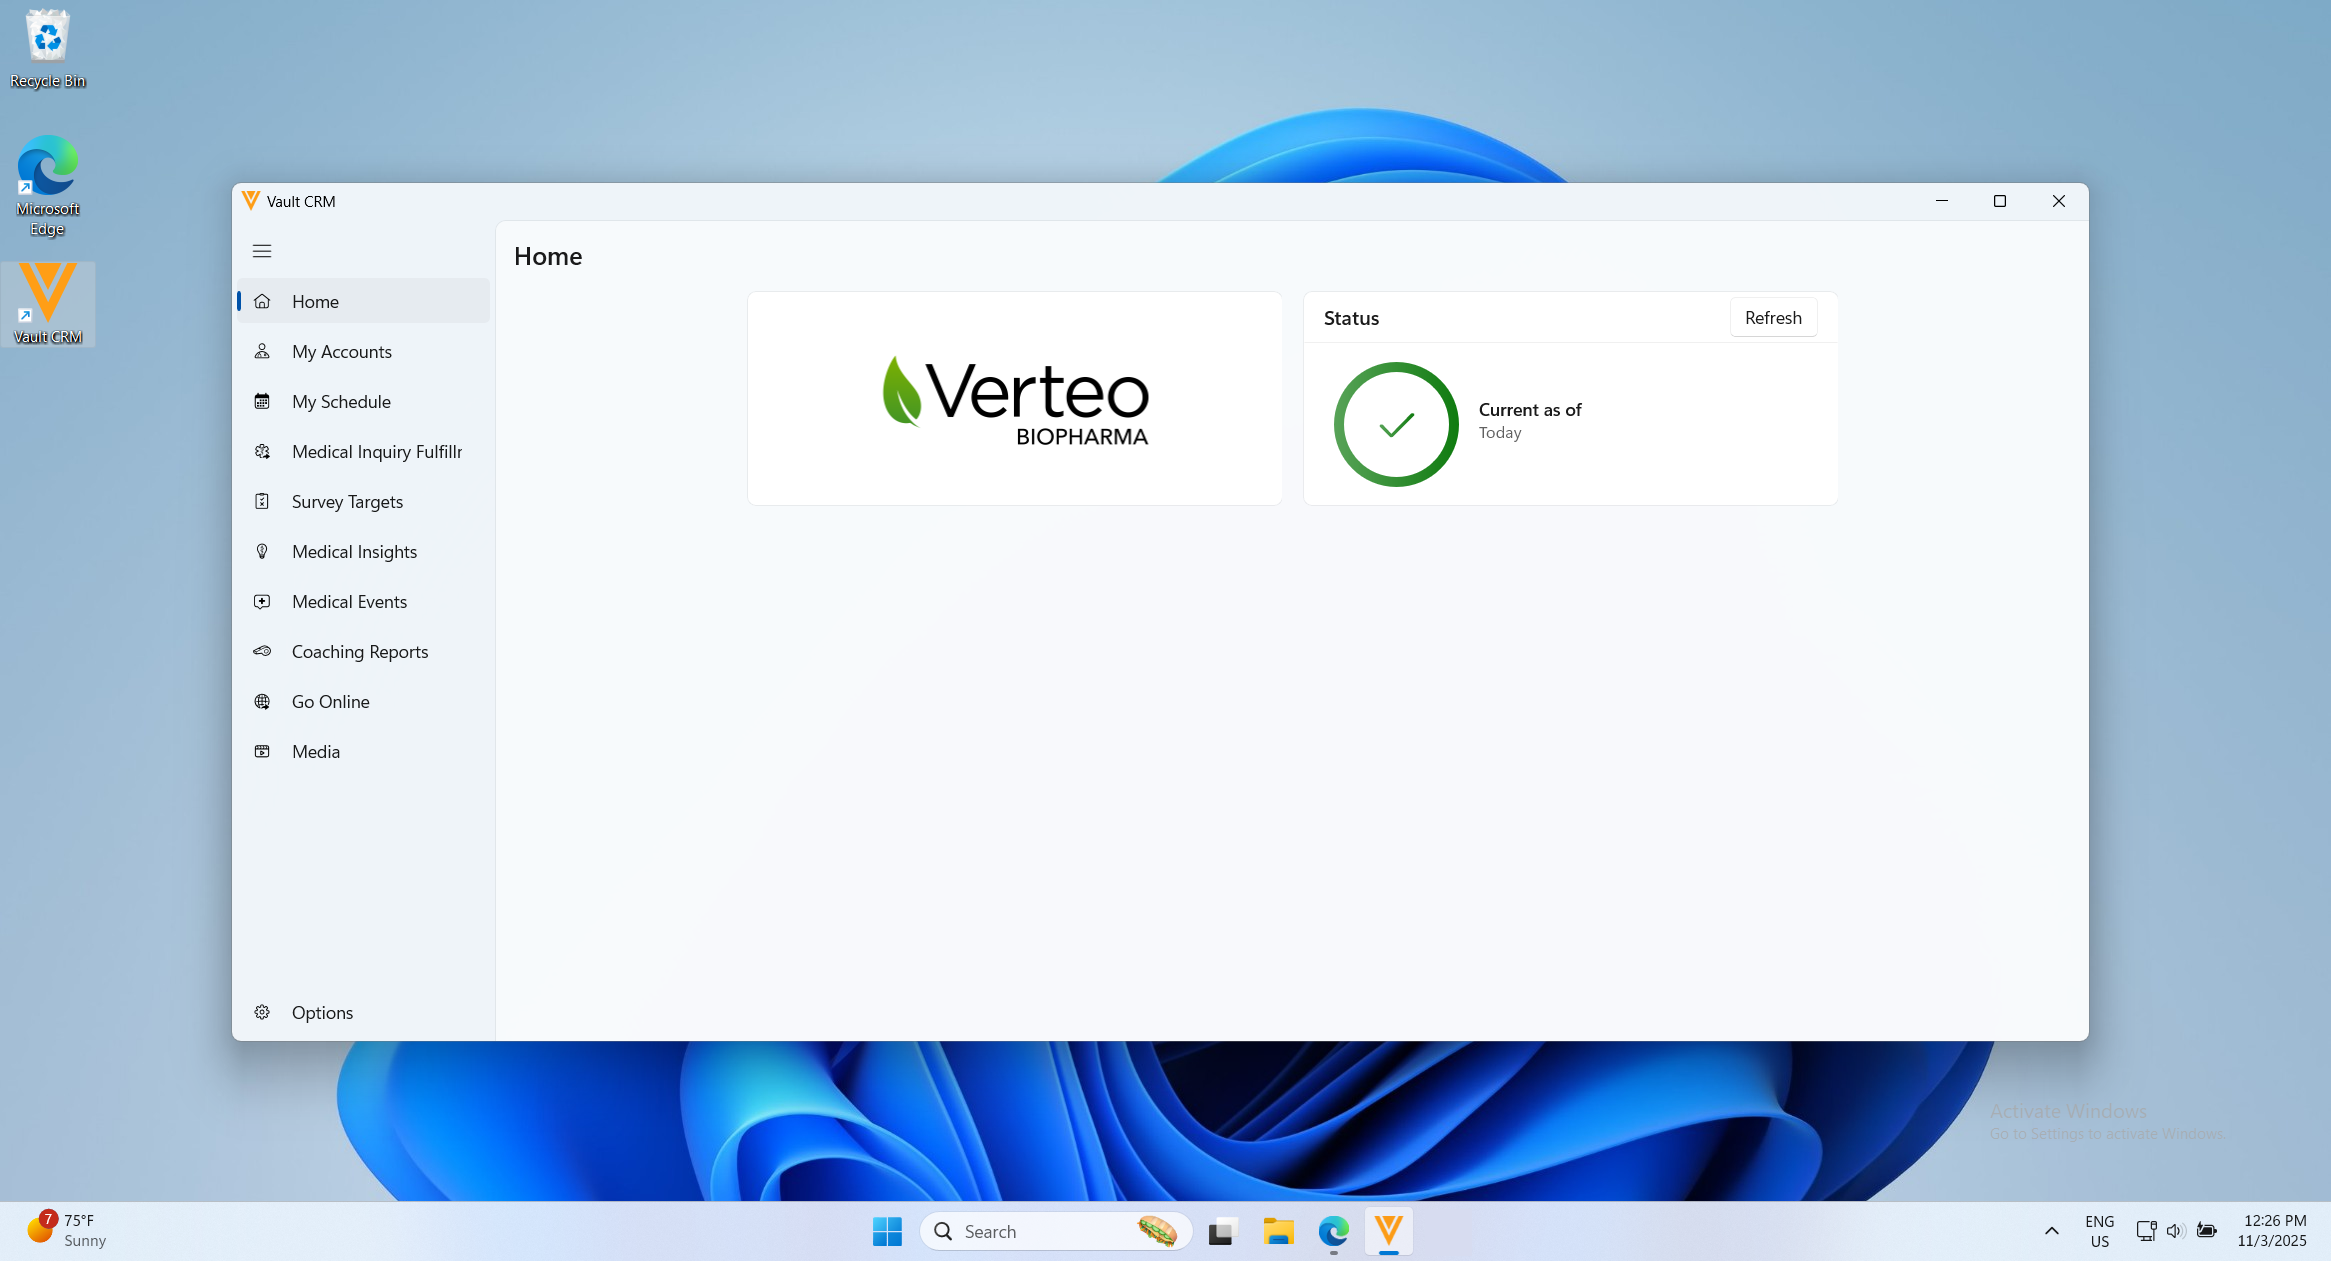Viewport: 2331px width, 1261px height.
Task: Click the Survey Targets clipboard icon
Action: (x=262, y=501)
